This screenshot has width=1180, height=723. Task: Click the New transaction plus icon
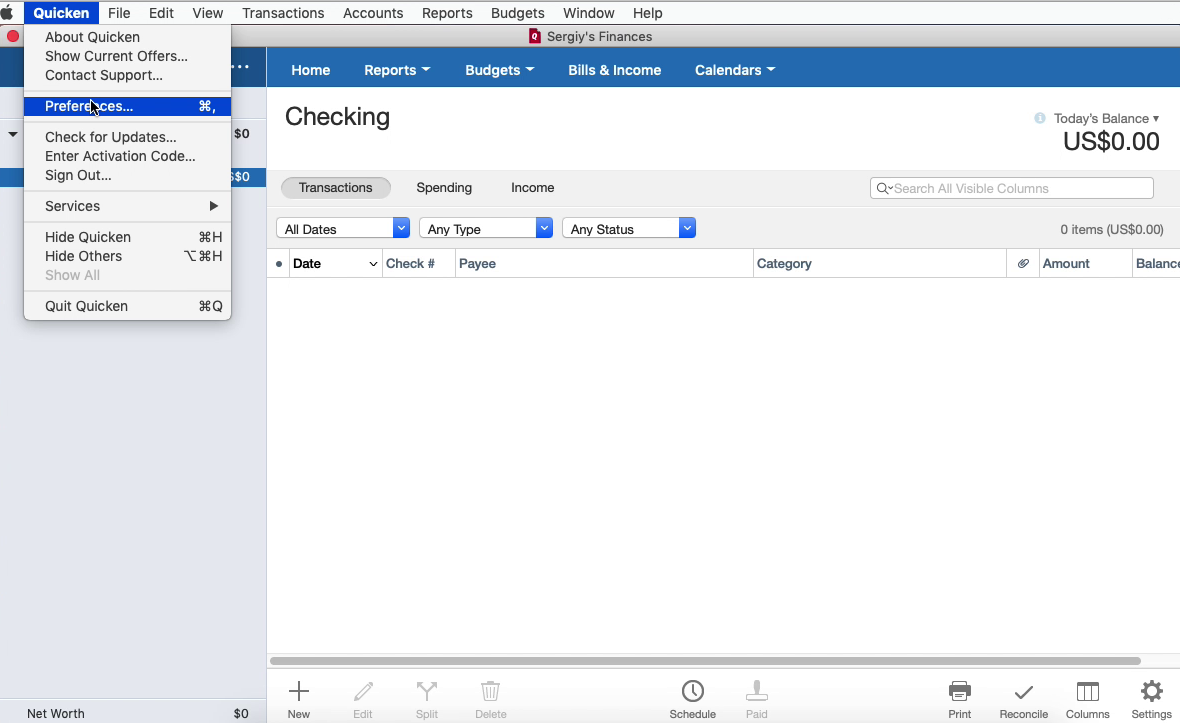click(299, 691)
